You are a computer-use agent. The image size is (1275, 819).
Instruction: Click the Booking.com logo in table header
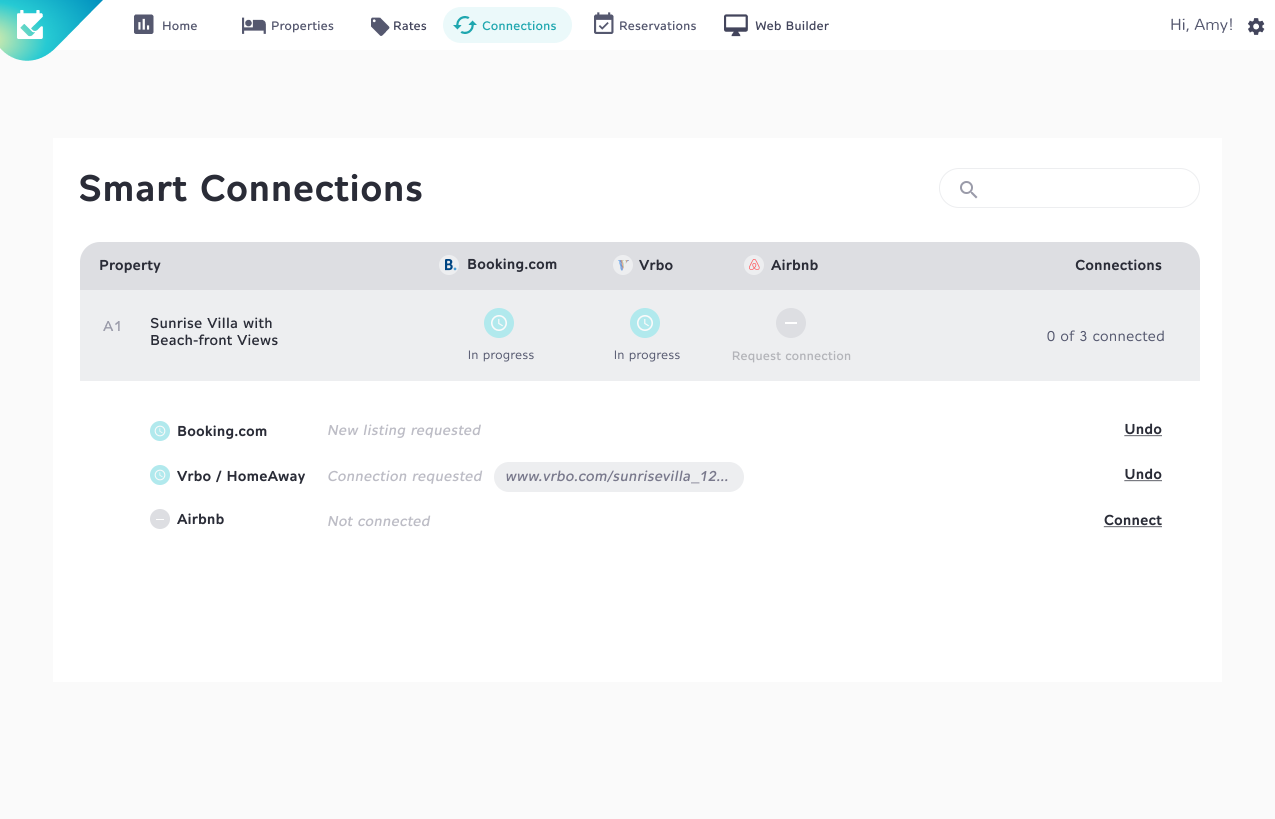pos(449,265)
